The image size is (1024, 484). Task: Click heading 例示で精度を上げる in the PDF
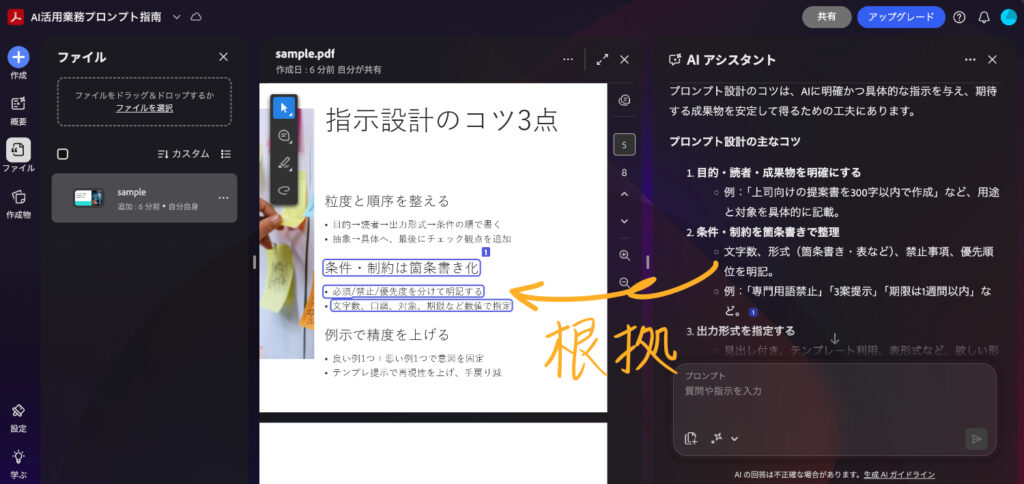coord(387,334)
